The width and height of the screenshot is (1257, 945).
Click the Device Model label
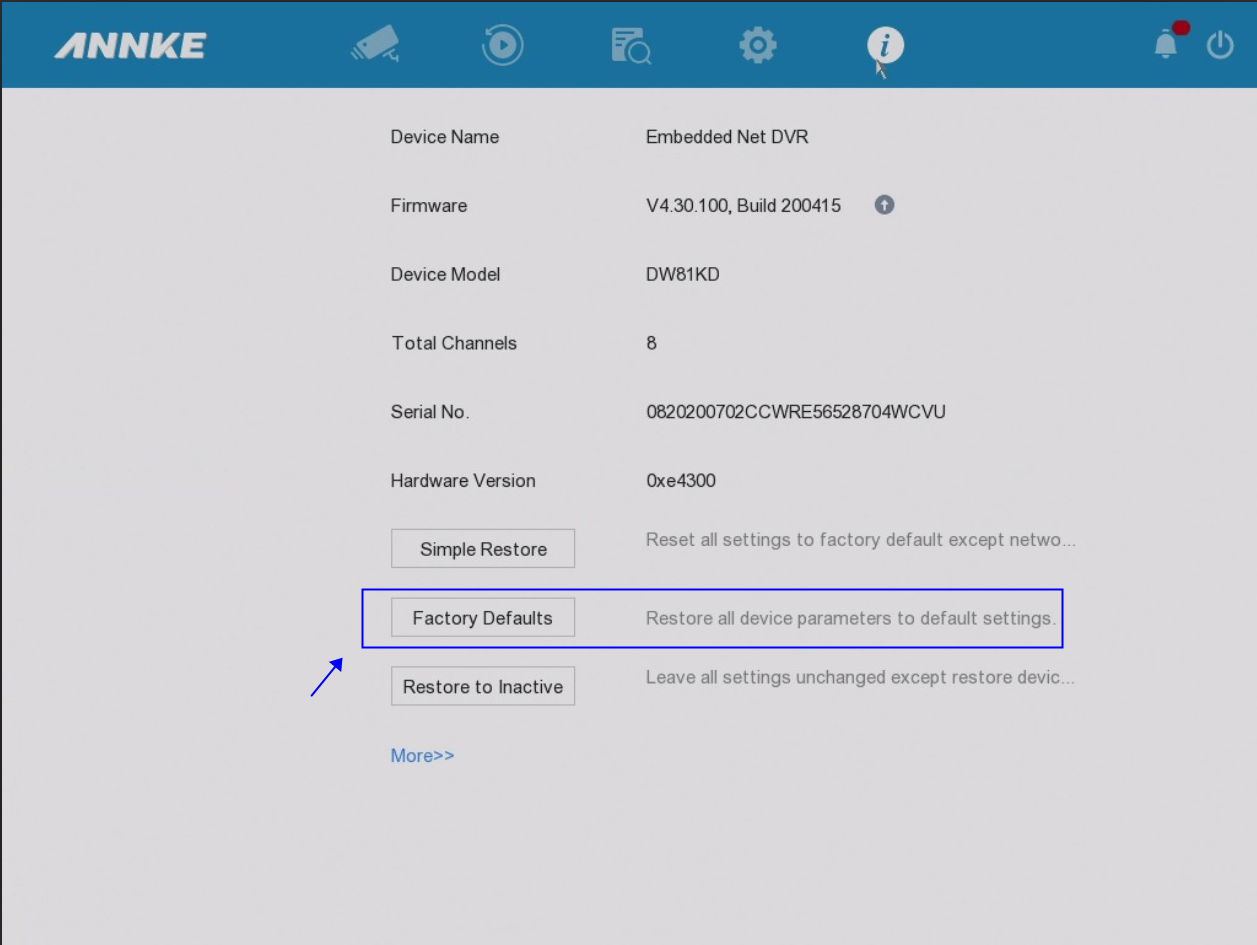[446, 275]
